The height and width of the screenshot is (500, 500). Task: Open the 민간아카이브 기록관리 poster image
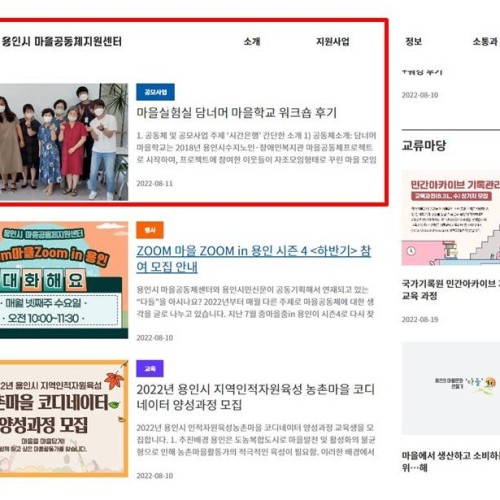(451, 218)
